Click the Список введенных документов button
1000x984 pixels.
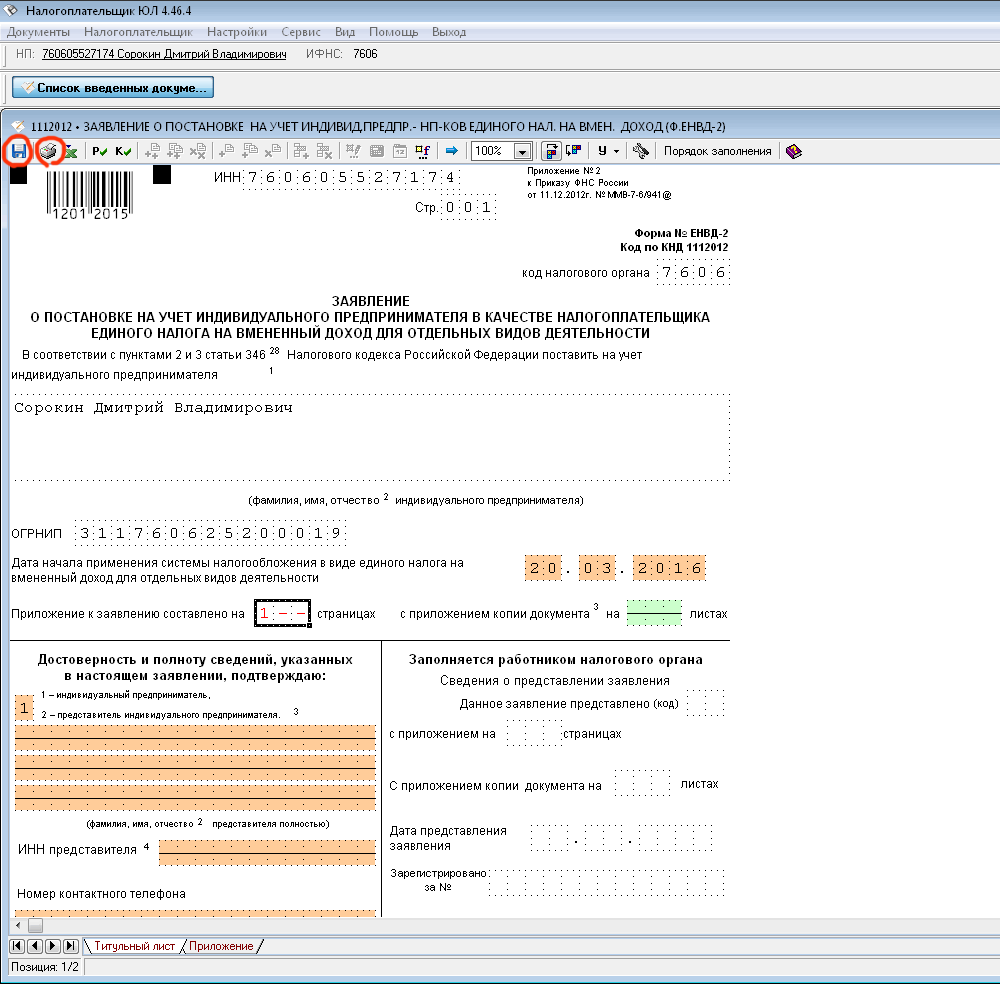tap(112, 88)
